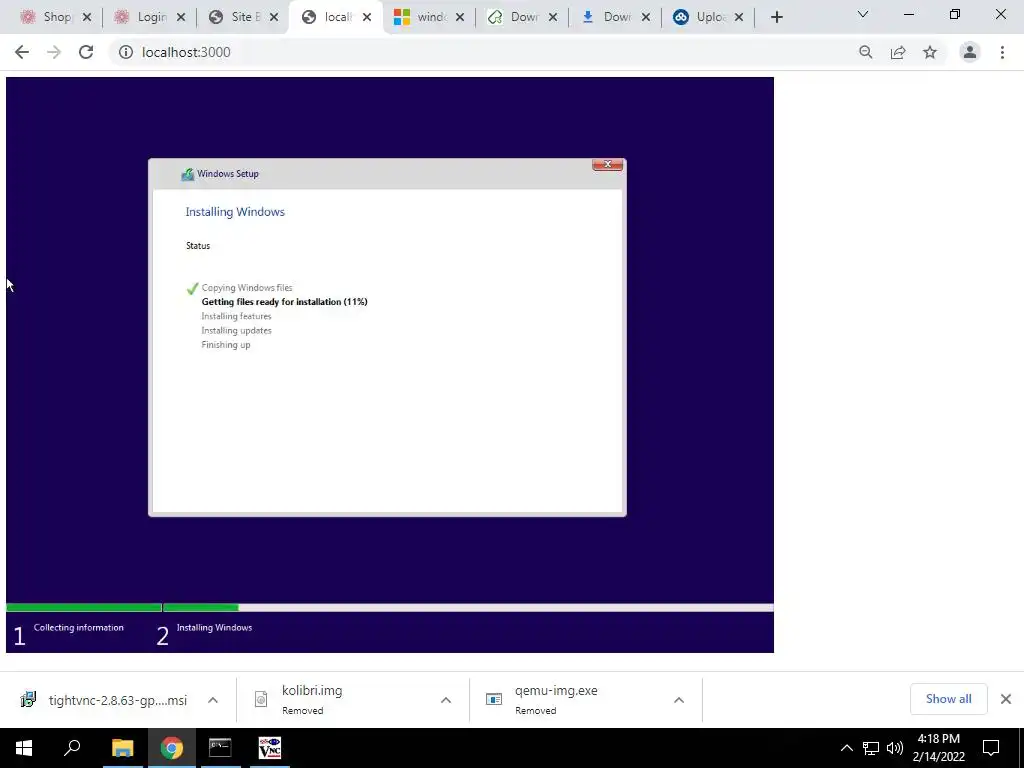
Task: Click 'Getting files ready for installation' text
Action: pos(285,302)
